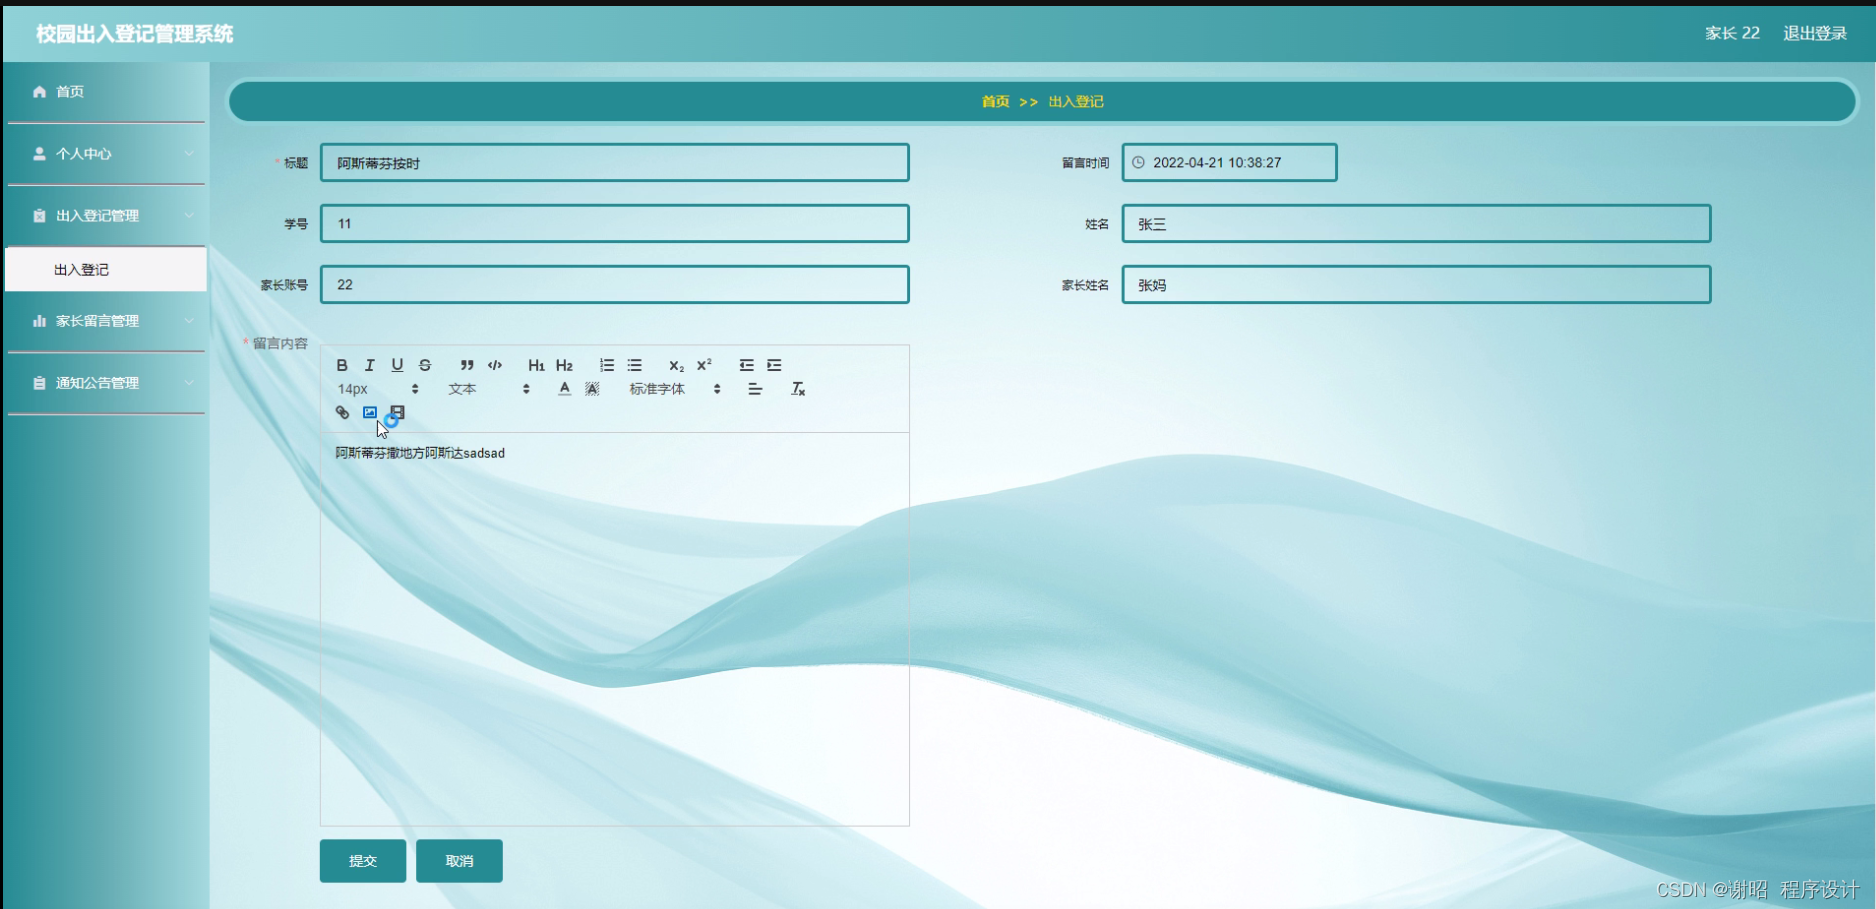Toggle superscript formatting

(705, 364)
